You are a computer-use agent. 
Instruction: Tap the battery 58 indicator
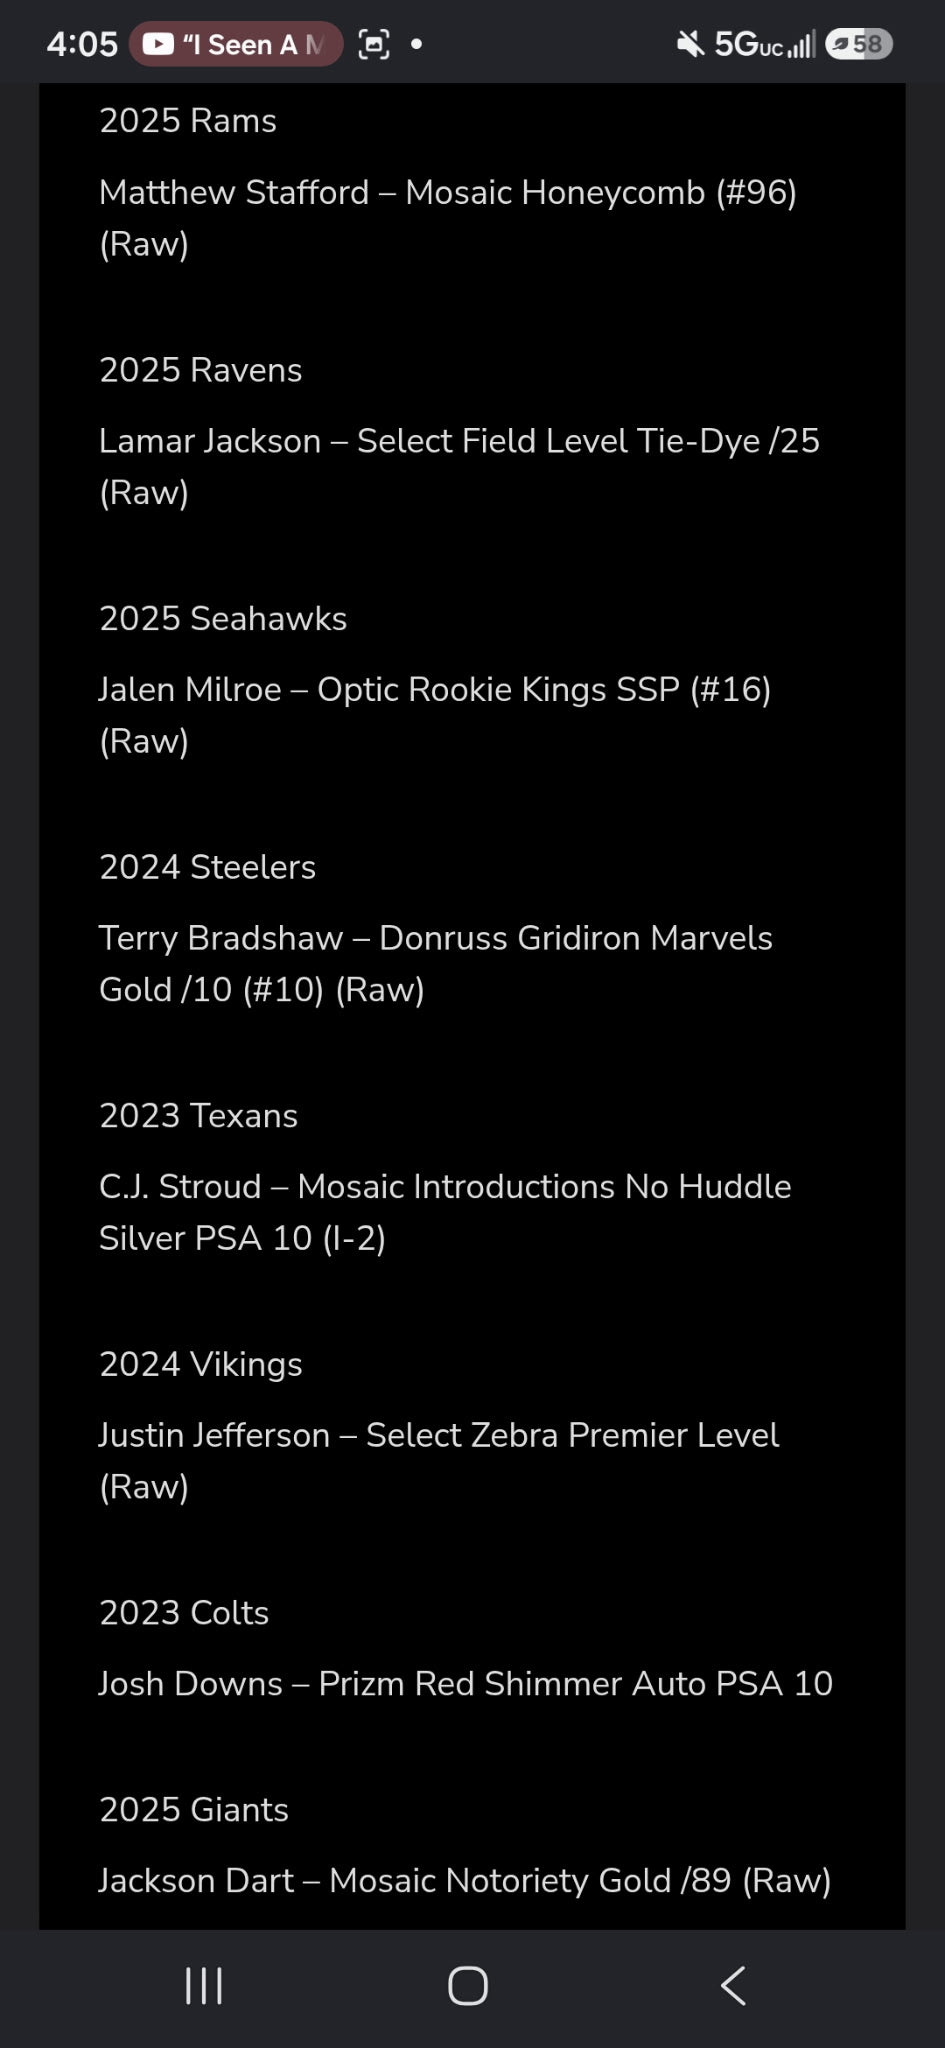coord(859,44)
